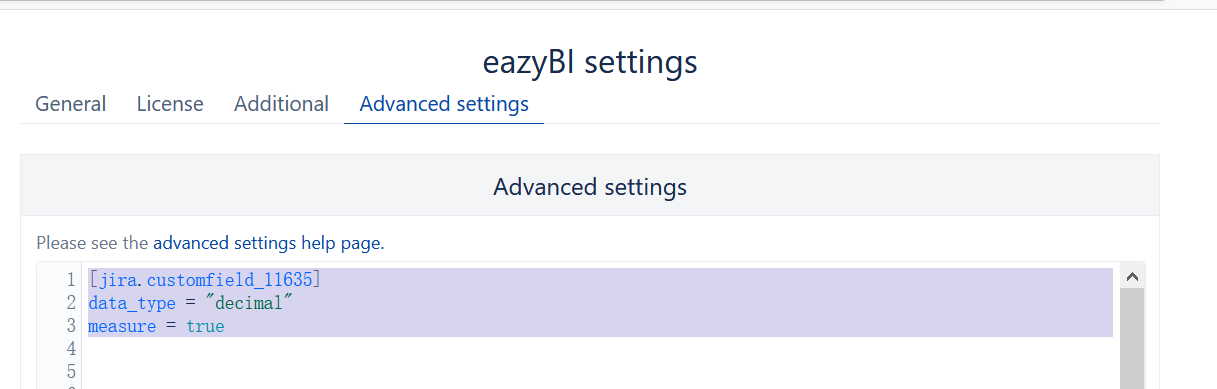Select the Additional tab
Screen dimensions: 1217x389
[281, 104]
